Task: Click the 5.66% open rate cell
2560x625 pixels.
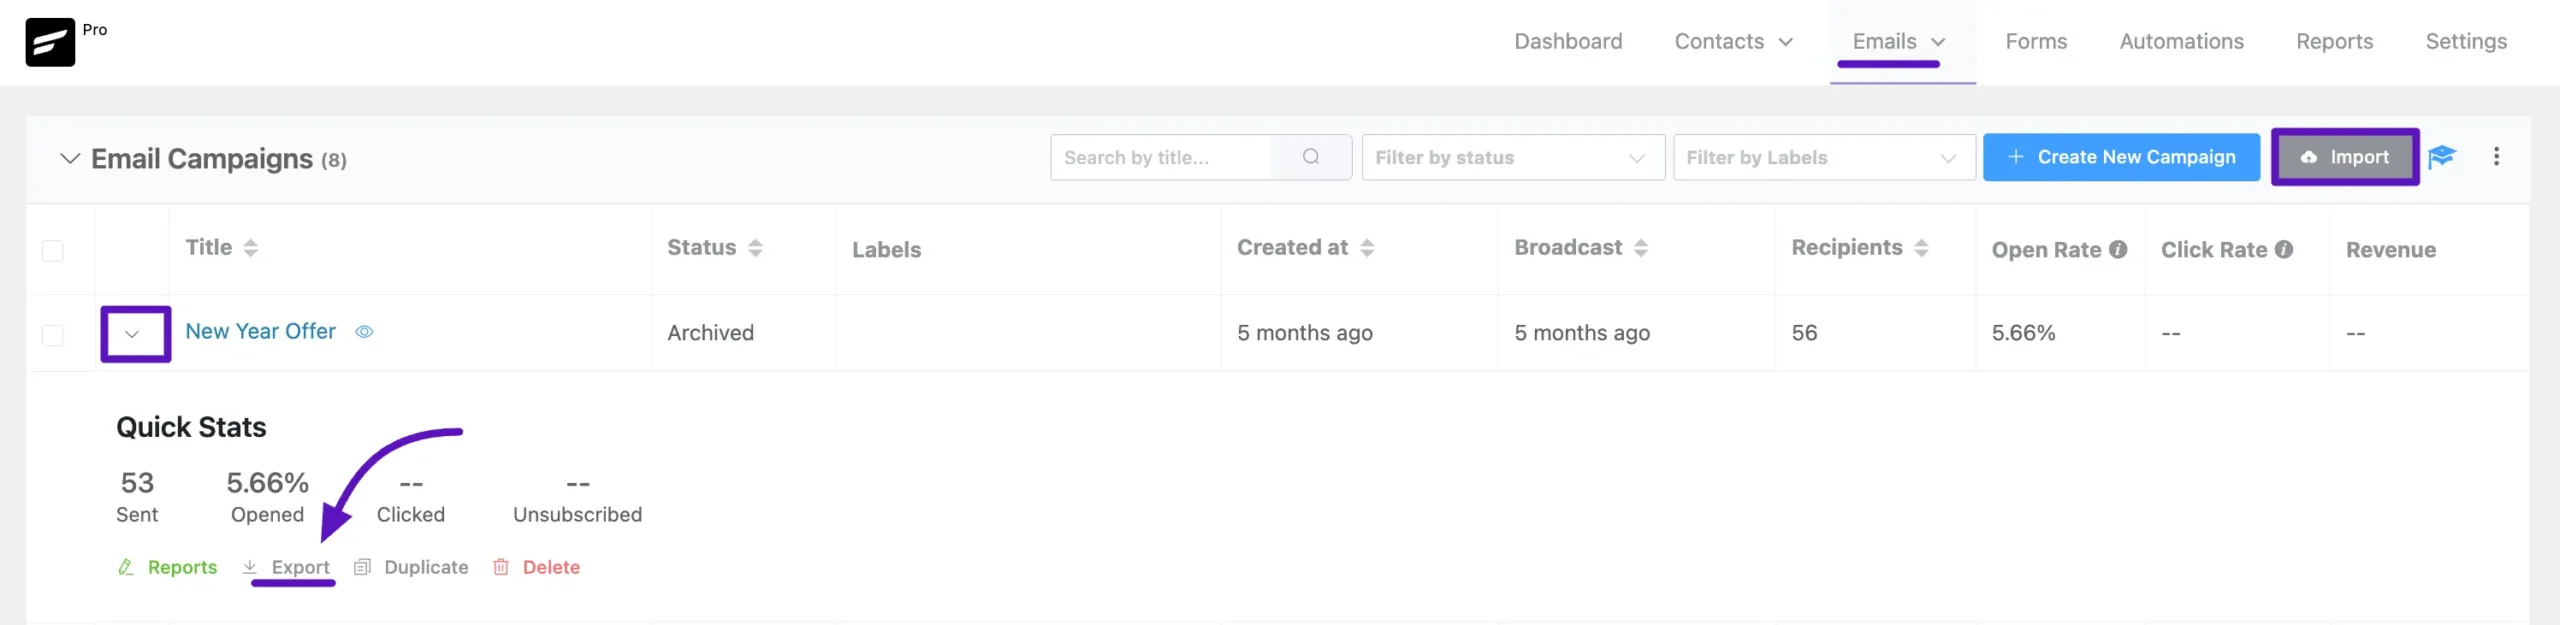Action: (2023, 333)
